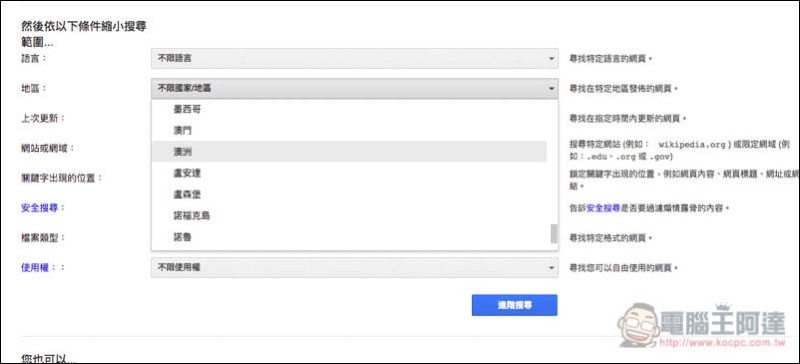Screen dimensions: 800x364
Task: Select 諾魯 at the bottom of list
Action: click(349, 237)
